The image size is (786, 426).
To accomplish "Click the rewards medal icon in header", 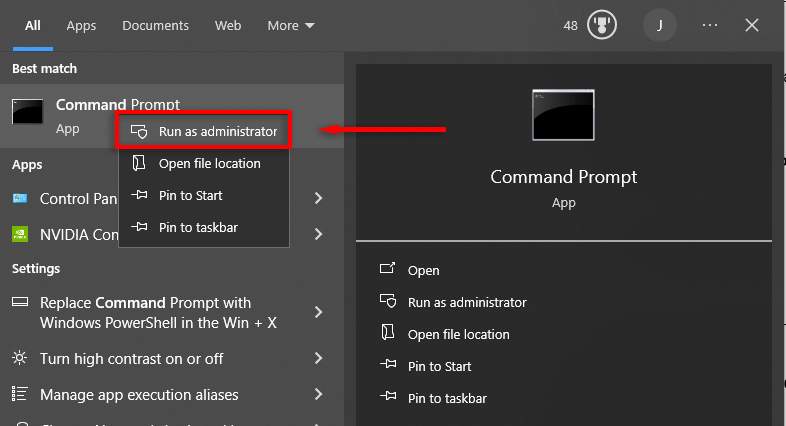I will tap(602, 25).
